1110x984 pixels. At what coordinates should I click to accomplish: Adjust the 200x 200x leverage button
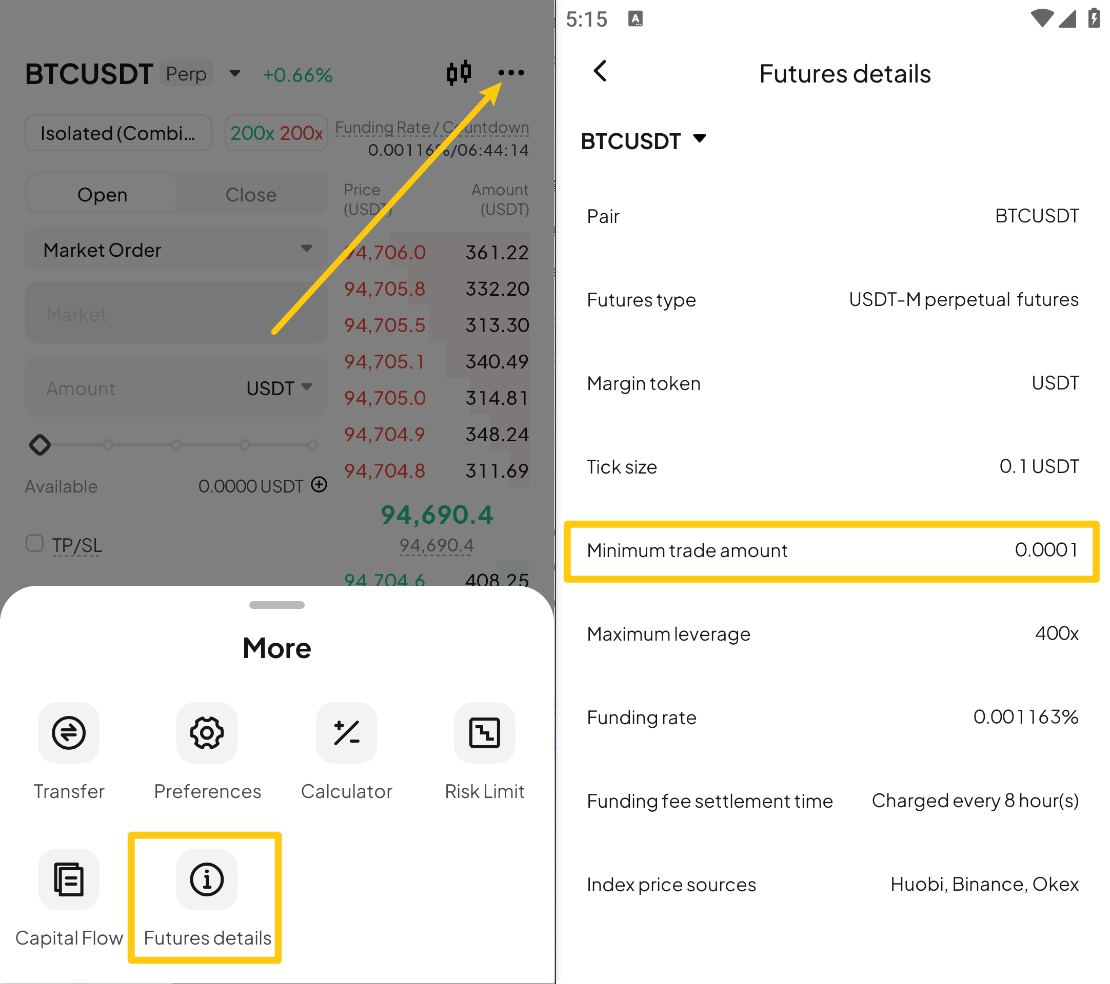tap(276, 133)
